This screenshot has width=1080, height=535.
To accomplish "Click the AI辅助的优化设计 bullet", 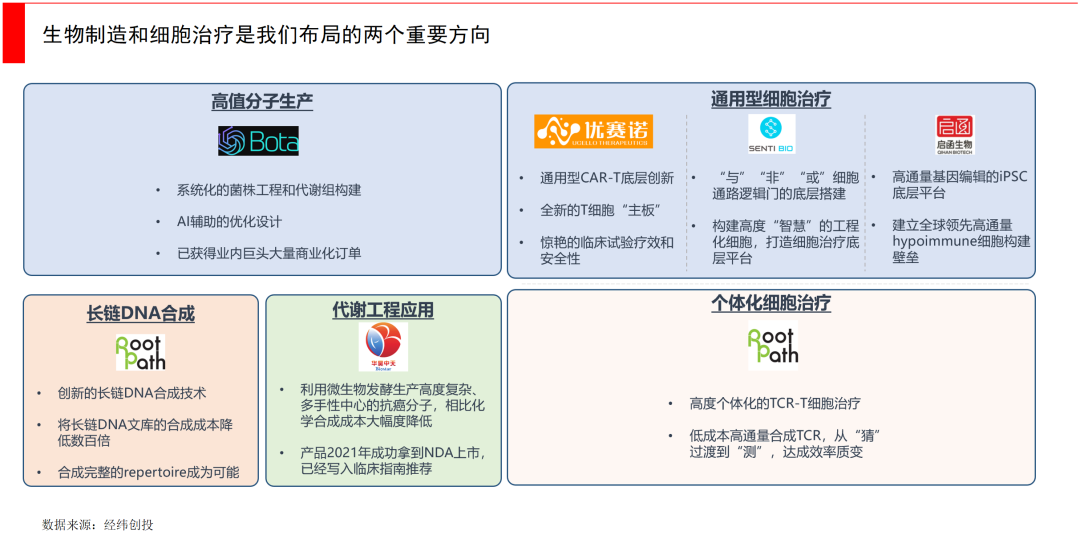I will click(x=229, y=221).
